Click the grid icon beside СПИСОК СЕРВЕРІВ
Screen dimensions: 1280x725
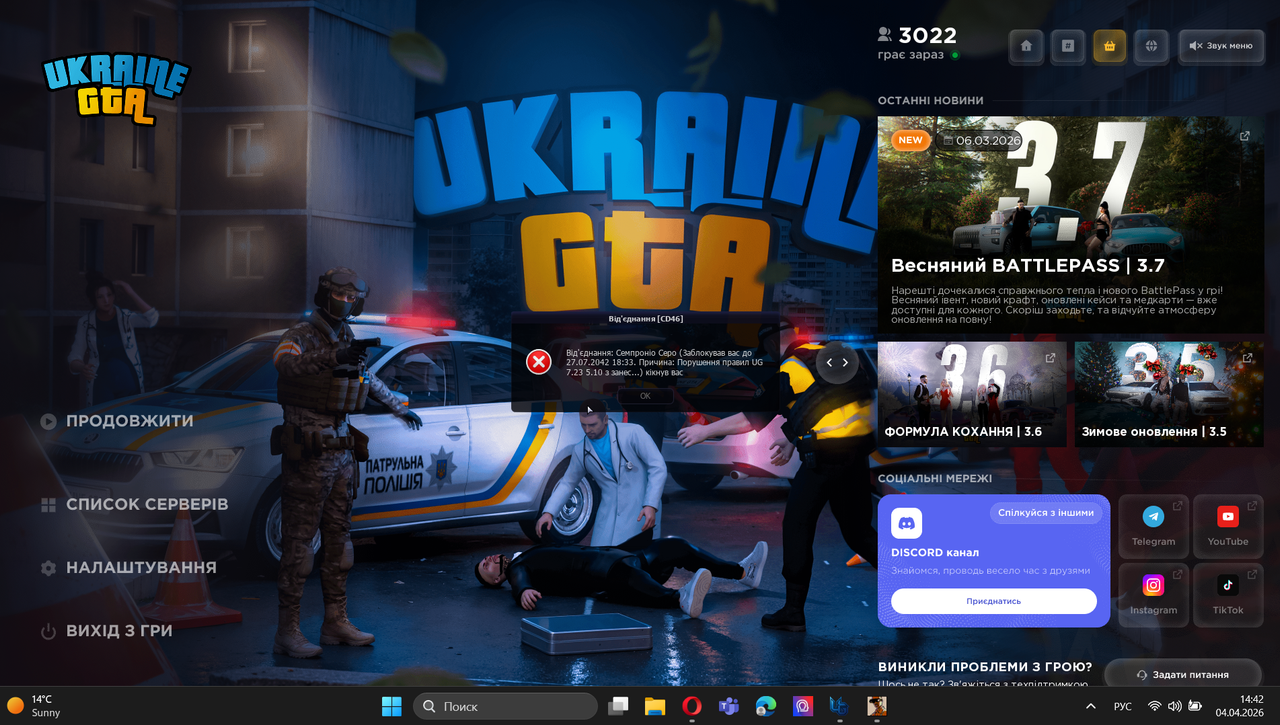[48, 505]
